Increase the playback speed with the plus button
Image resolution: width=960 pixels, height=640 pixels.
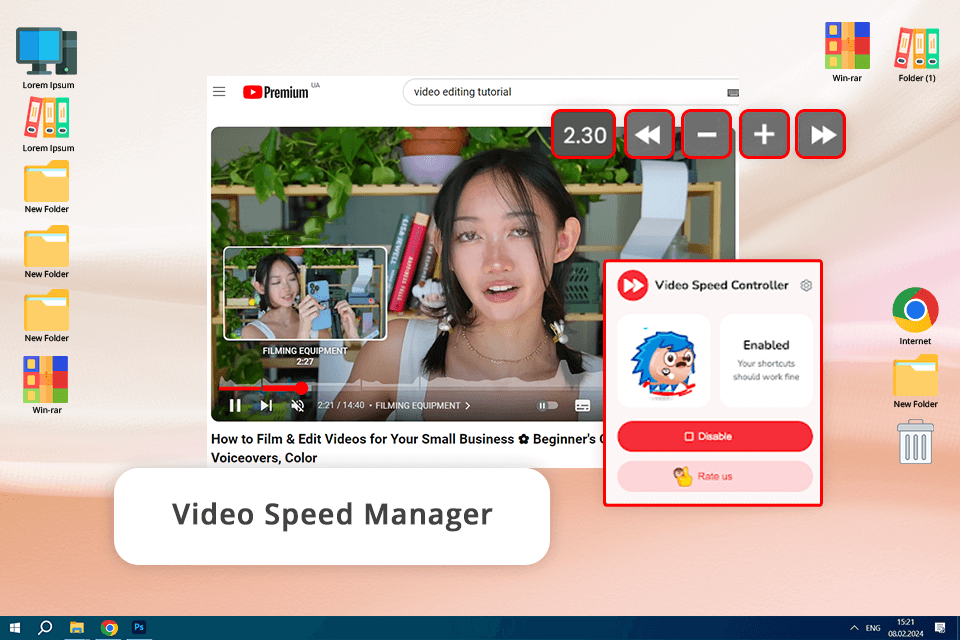(x=764, y=134)
